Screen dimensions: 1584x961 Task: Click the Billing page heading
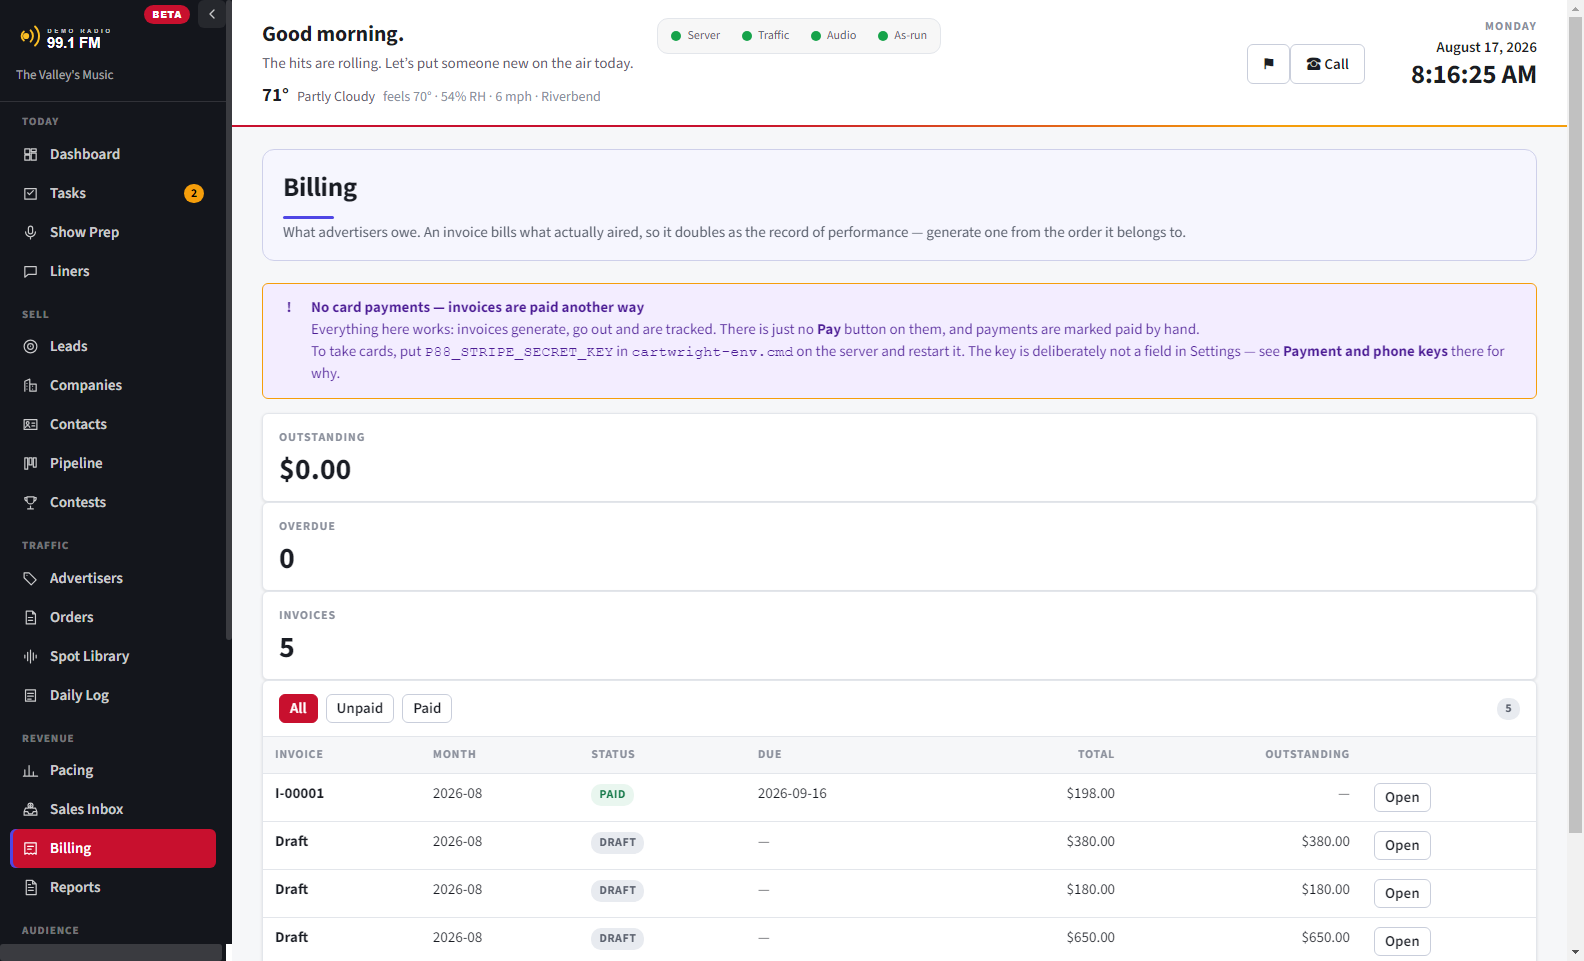pyautogui.click(x=320, y=187)
